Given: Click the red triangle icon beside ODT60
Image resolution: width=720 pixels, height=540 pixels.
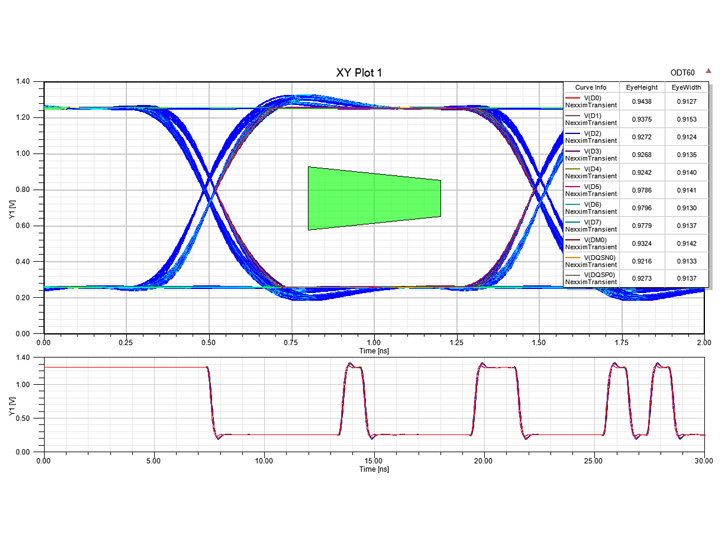Looking at the screenshot, I should [x=708, y=72].
